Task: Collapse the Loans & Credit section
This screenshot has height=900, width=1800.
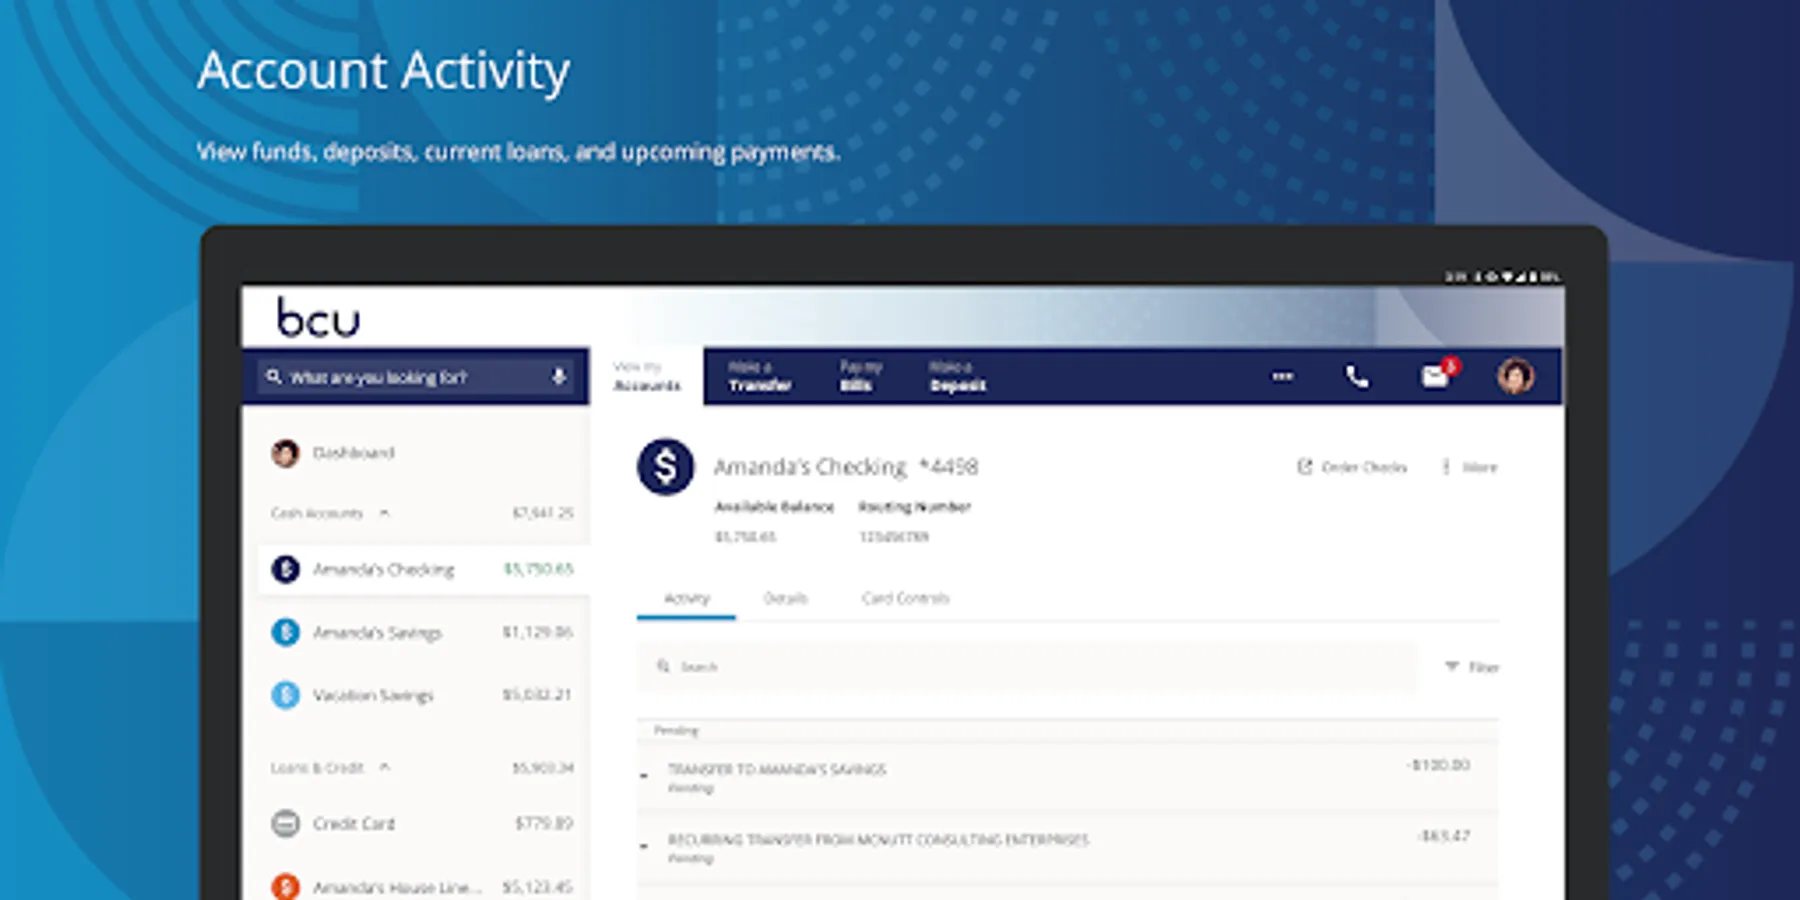Action: coord(384,767)
